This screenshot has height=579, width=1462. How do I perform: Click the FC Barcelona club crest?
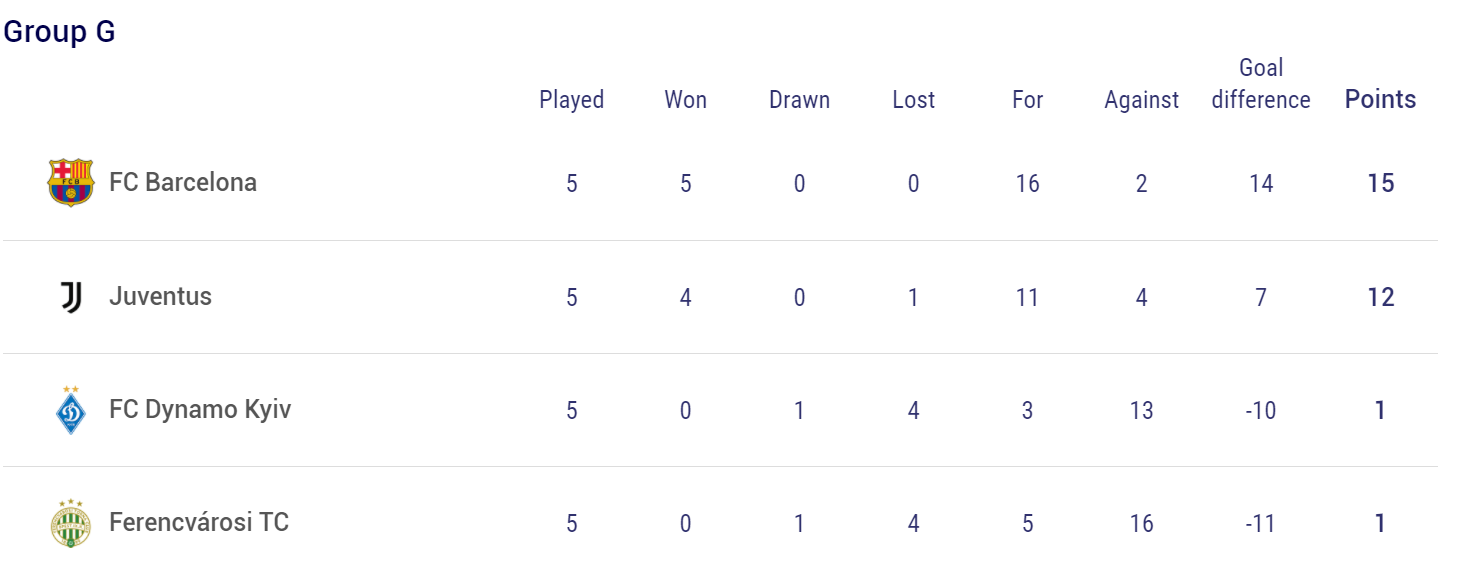[x=71, y=183]
